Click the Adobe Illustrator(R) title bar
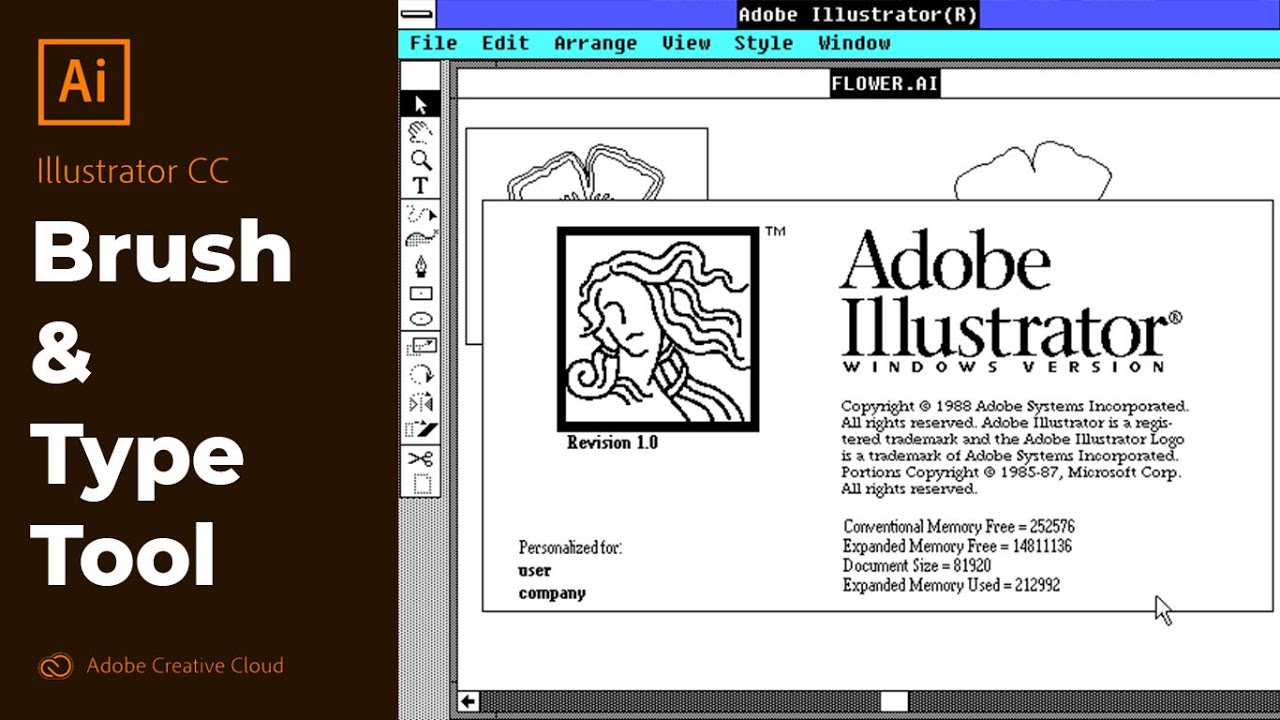This screenshot has height=720, width=1280. pyautogui.click(x=858, y=14)
